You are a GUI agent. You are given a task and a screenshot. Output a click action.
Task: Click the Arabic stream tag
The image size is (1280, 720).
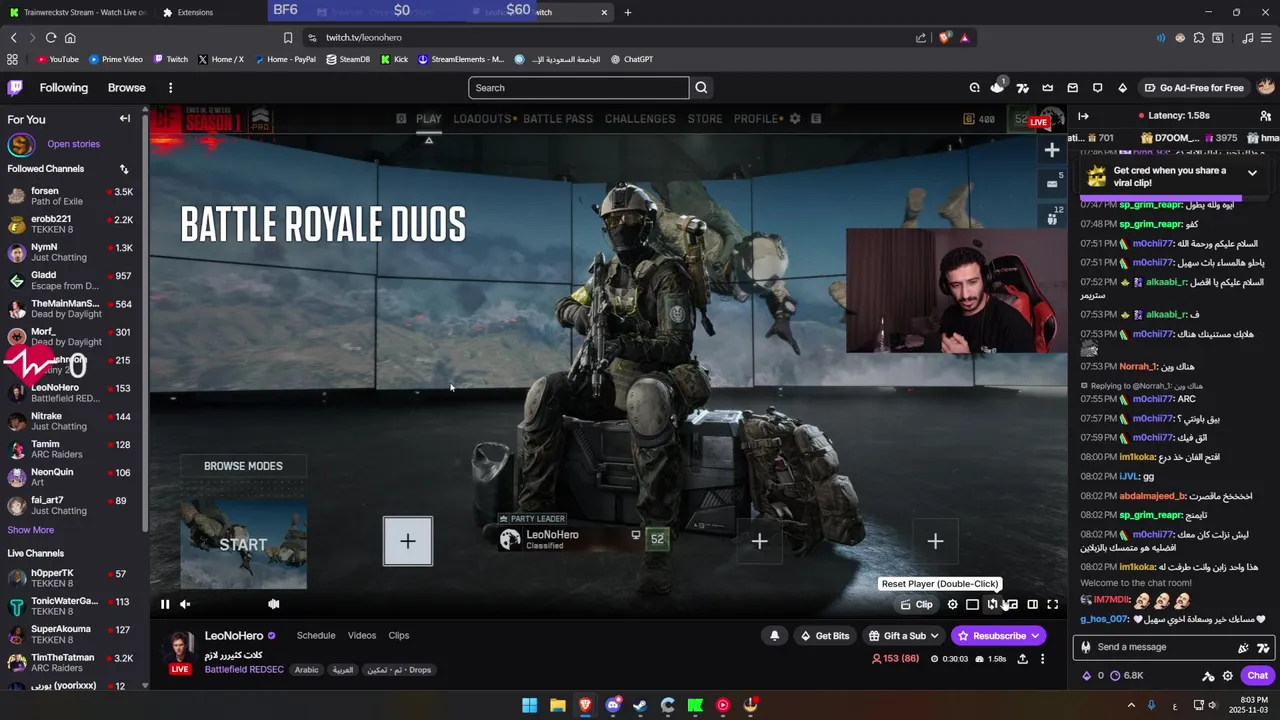point(306,670)
